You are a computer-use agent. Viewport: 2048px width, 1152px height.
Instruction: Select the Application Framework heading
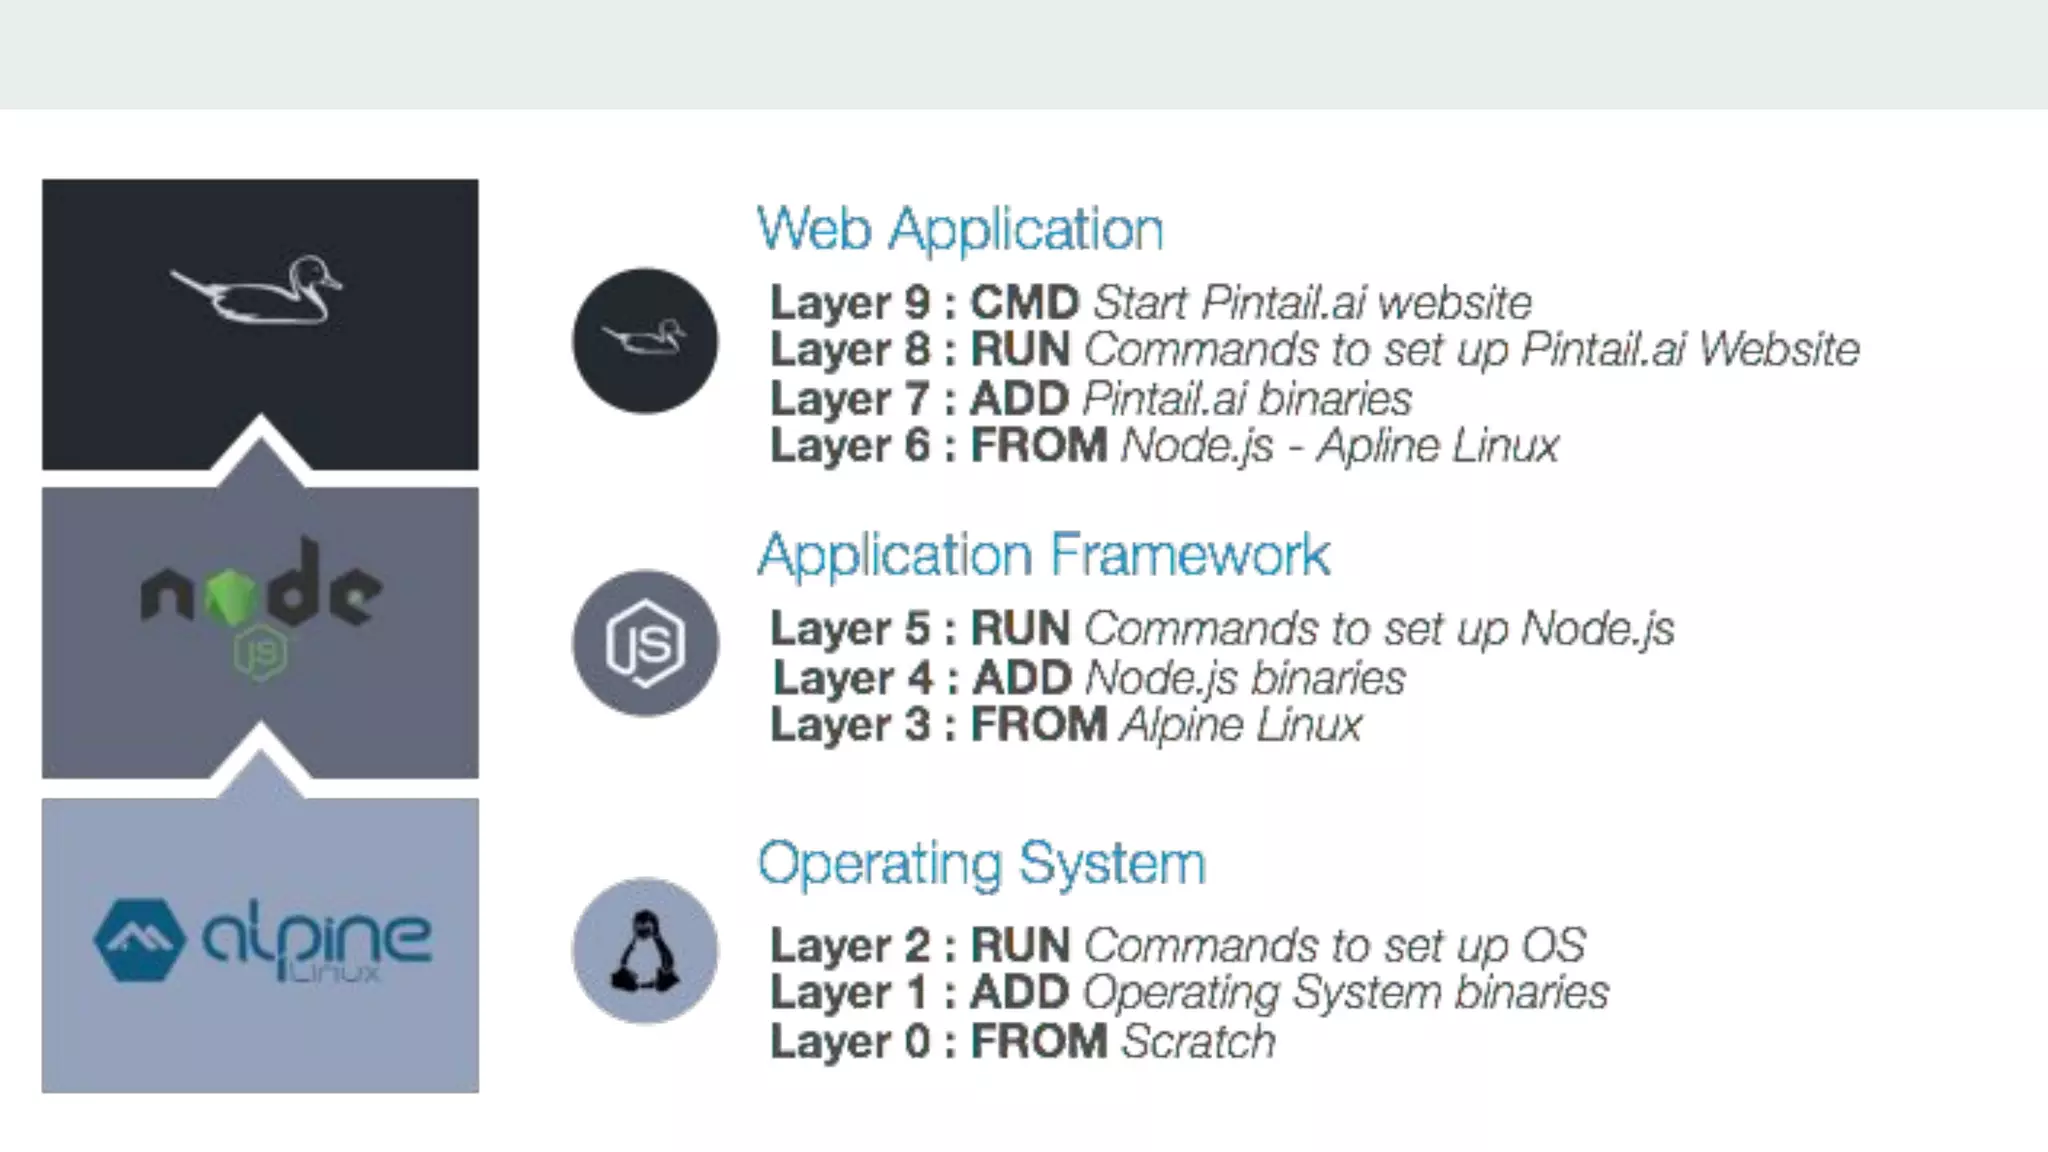point(1043,555)
